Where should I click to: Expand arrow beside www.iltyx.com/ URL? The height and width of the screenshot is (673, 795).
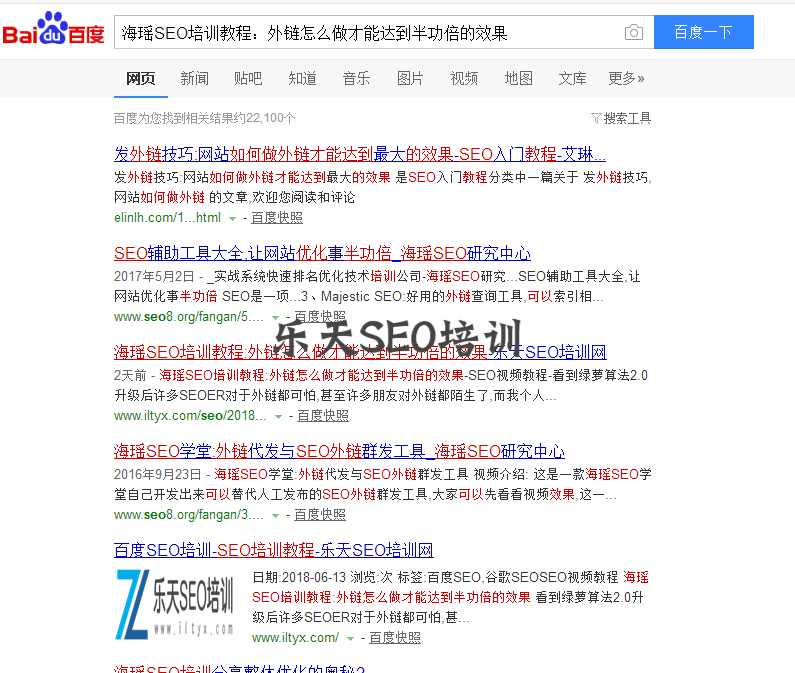point(350,639)
